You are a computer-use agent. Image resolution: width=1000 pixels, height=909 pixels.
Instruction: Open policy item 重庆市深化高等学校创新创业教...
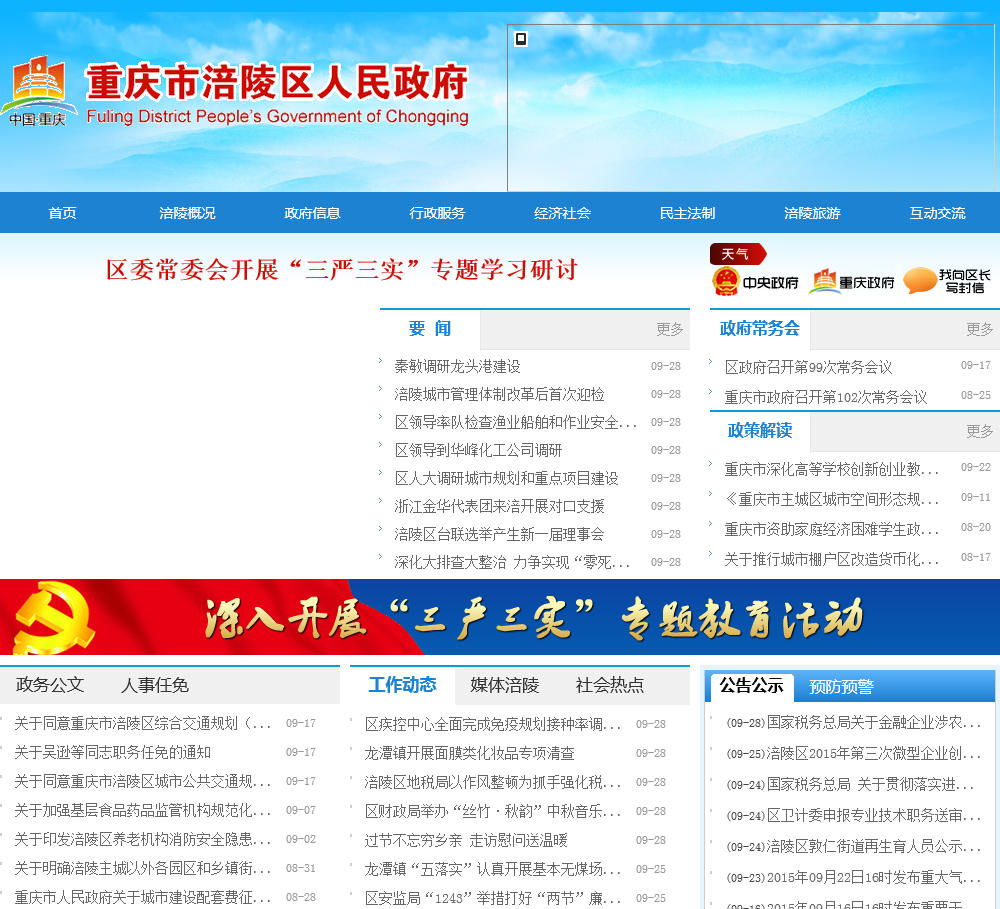pos(832,469)
